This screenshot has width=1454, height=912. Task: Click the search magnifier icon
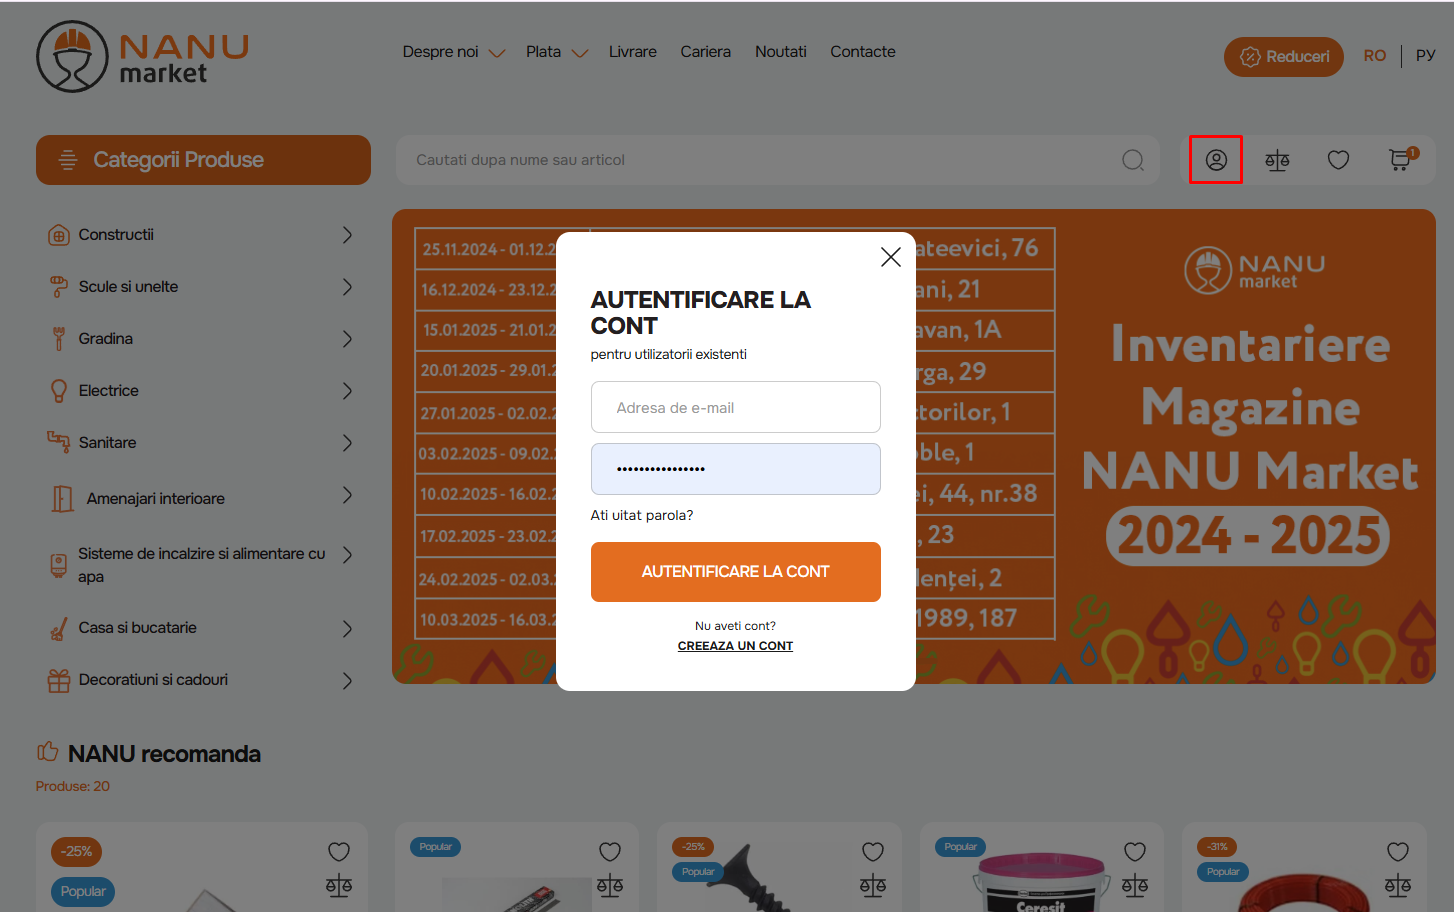coord(1133,160)
